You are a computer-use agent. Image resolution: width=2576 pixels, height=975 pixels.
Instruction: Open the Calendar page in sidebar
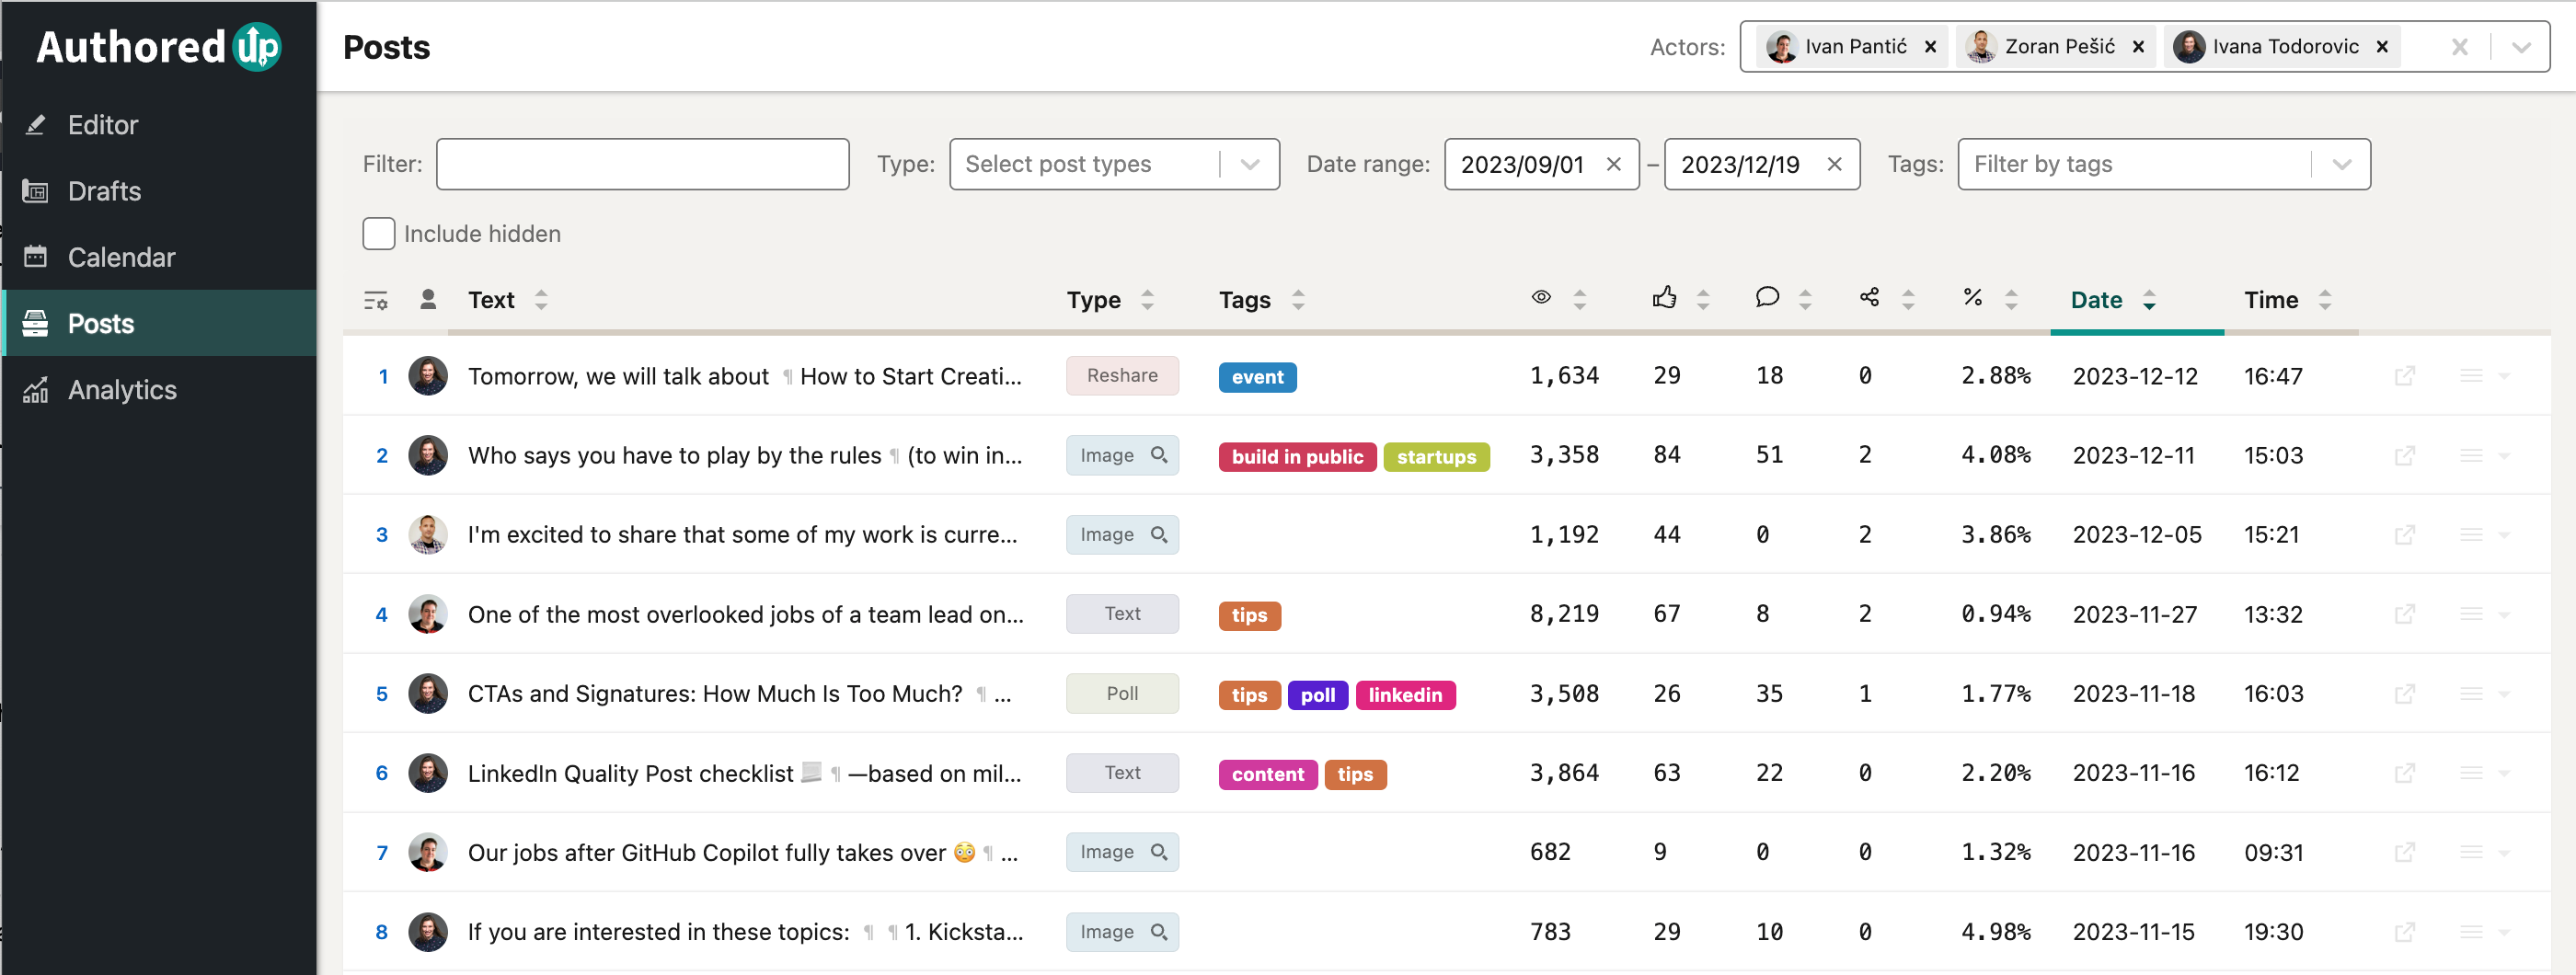tap(159, 257)
